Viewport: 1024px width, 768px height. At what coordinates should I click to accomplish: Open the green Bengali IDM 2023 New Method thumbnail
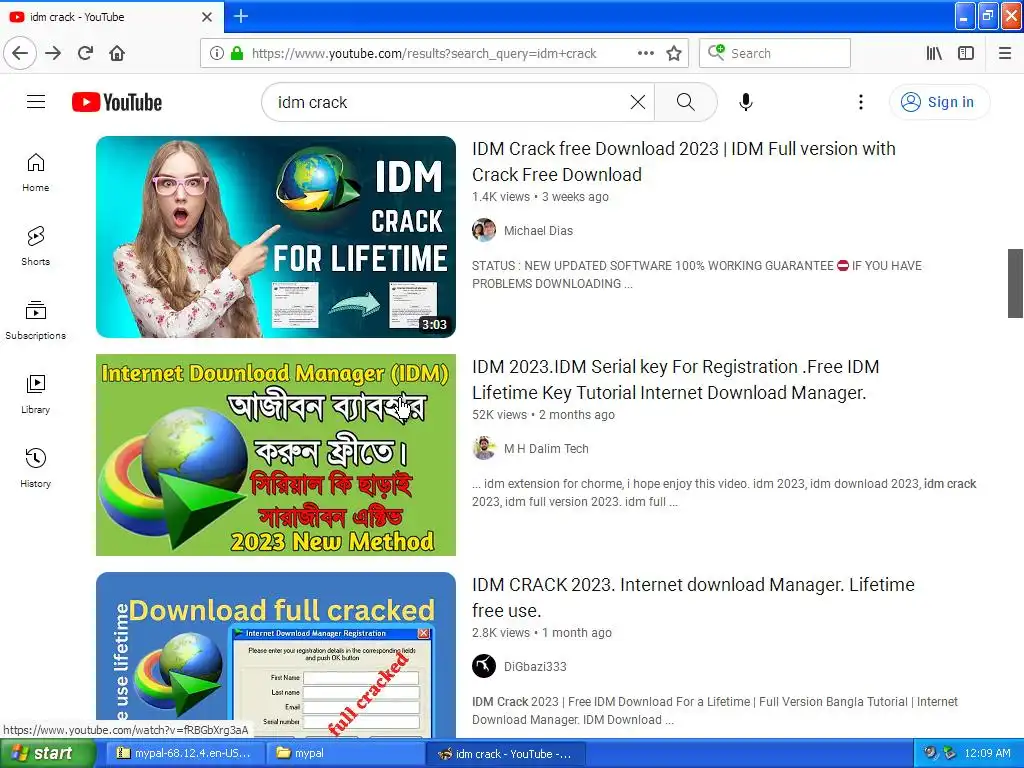(276, 455)
